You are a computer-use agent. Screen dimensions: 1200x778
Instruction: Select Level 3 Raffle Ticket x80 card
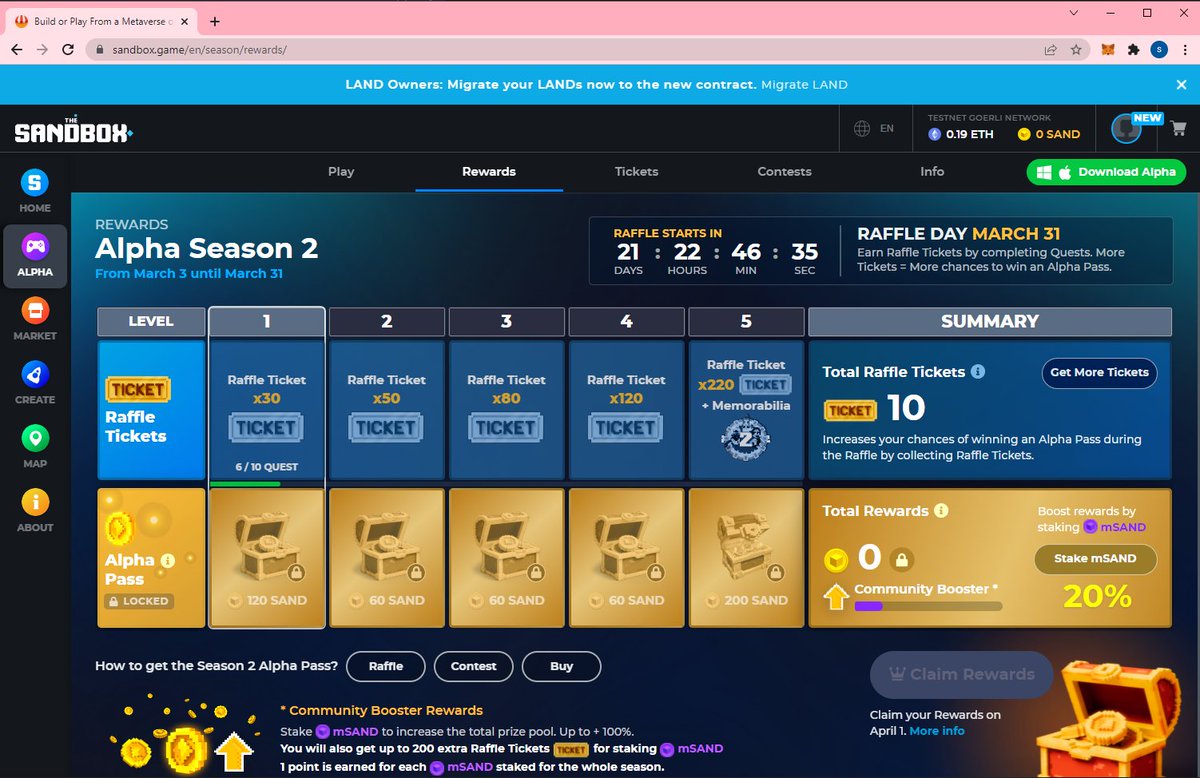[506, 410]
